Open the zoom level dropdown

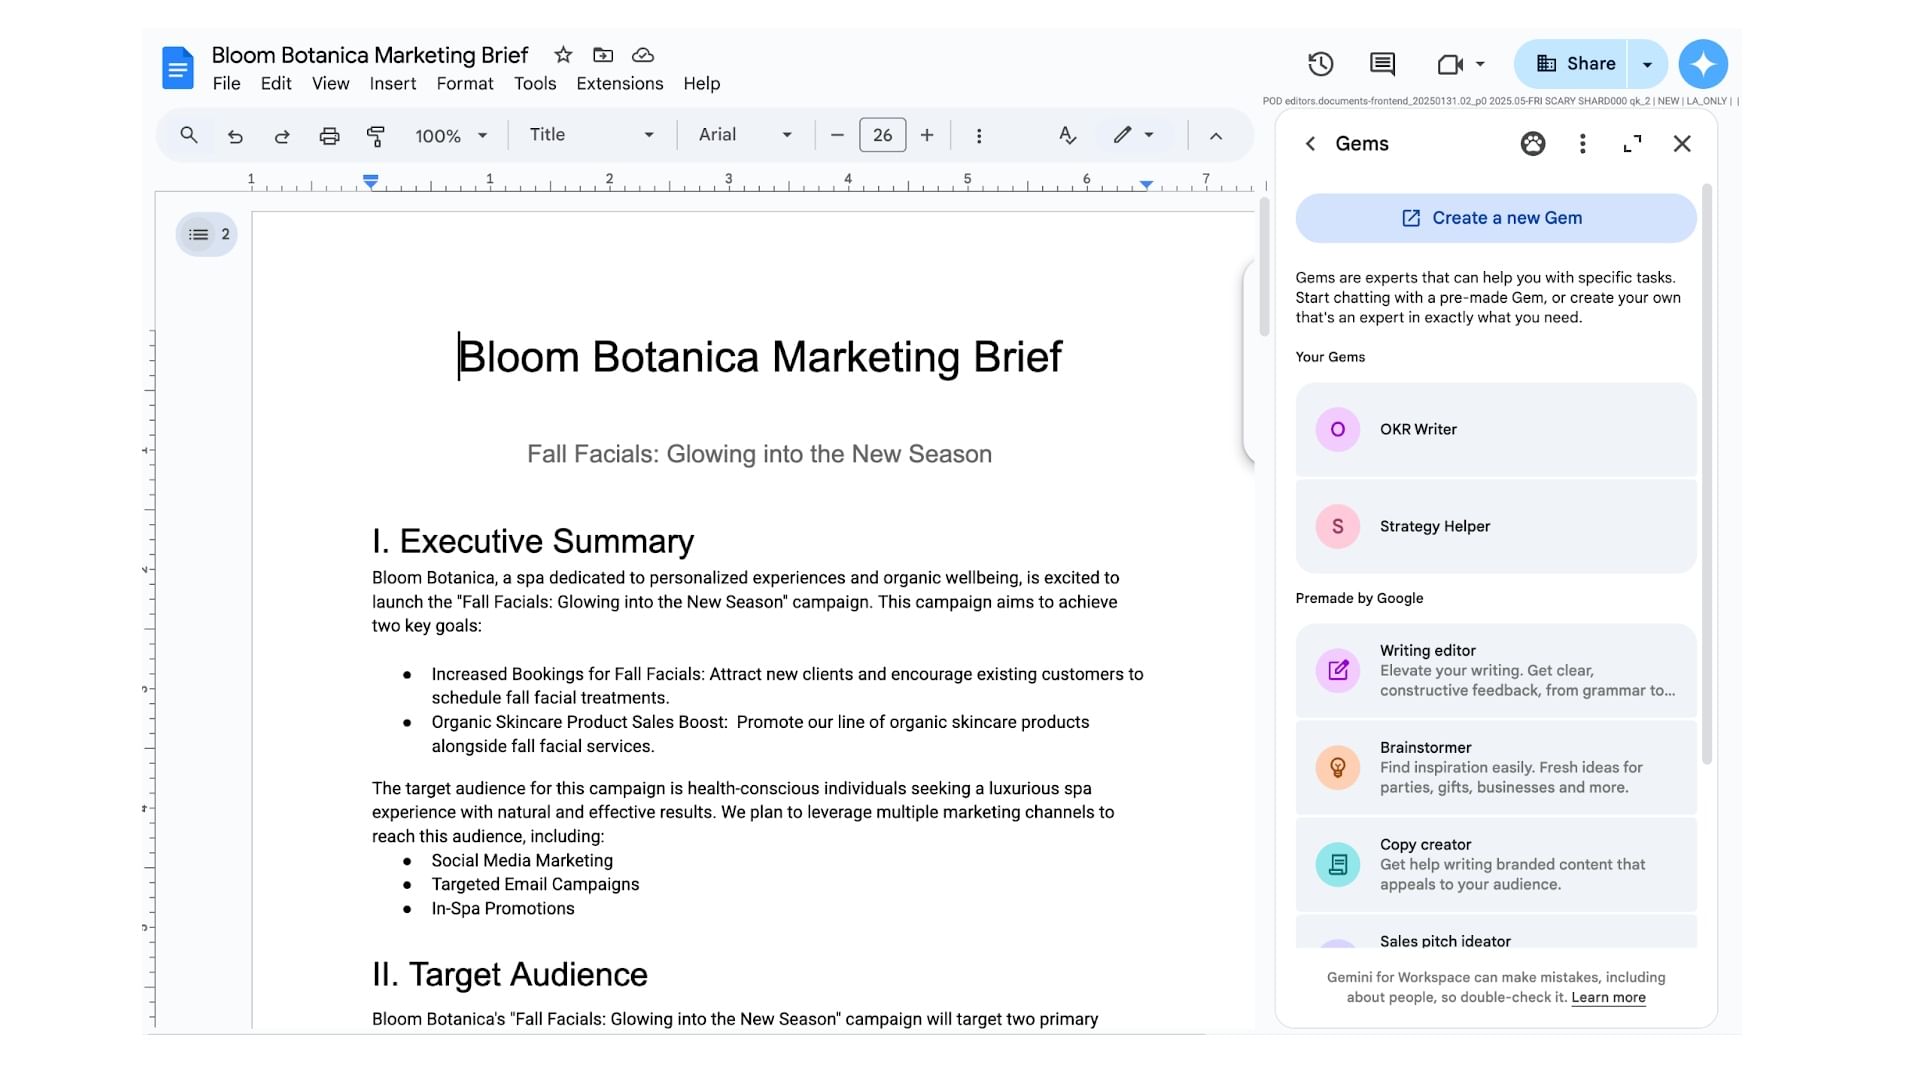pyautogui.click(x=451, y=135)
